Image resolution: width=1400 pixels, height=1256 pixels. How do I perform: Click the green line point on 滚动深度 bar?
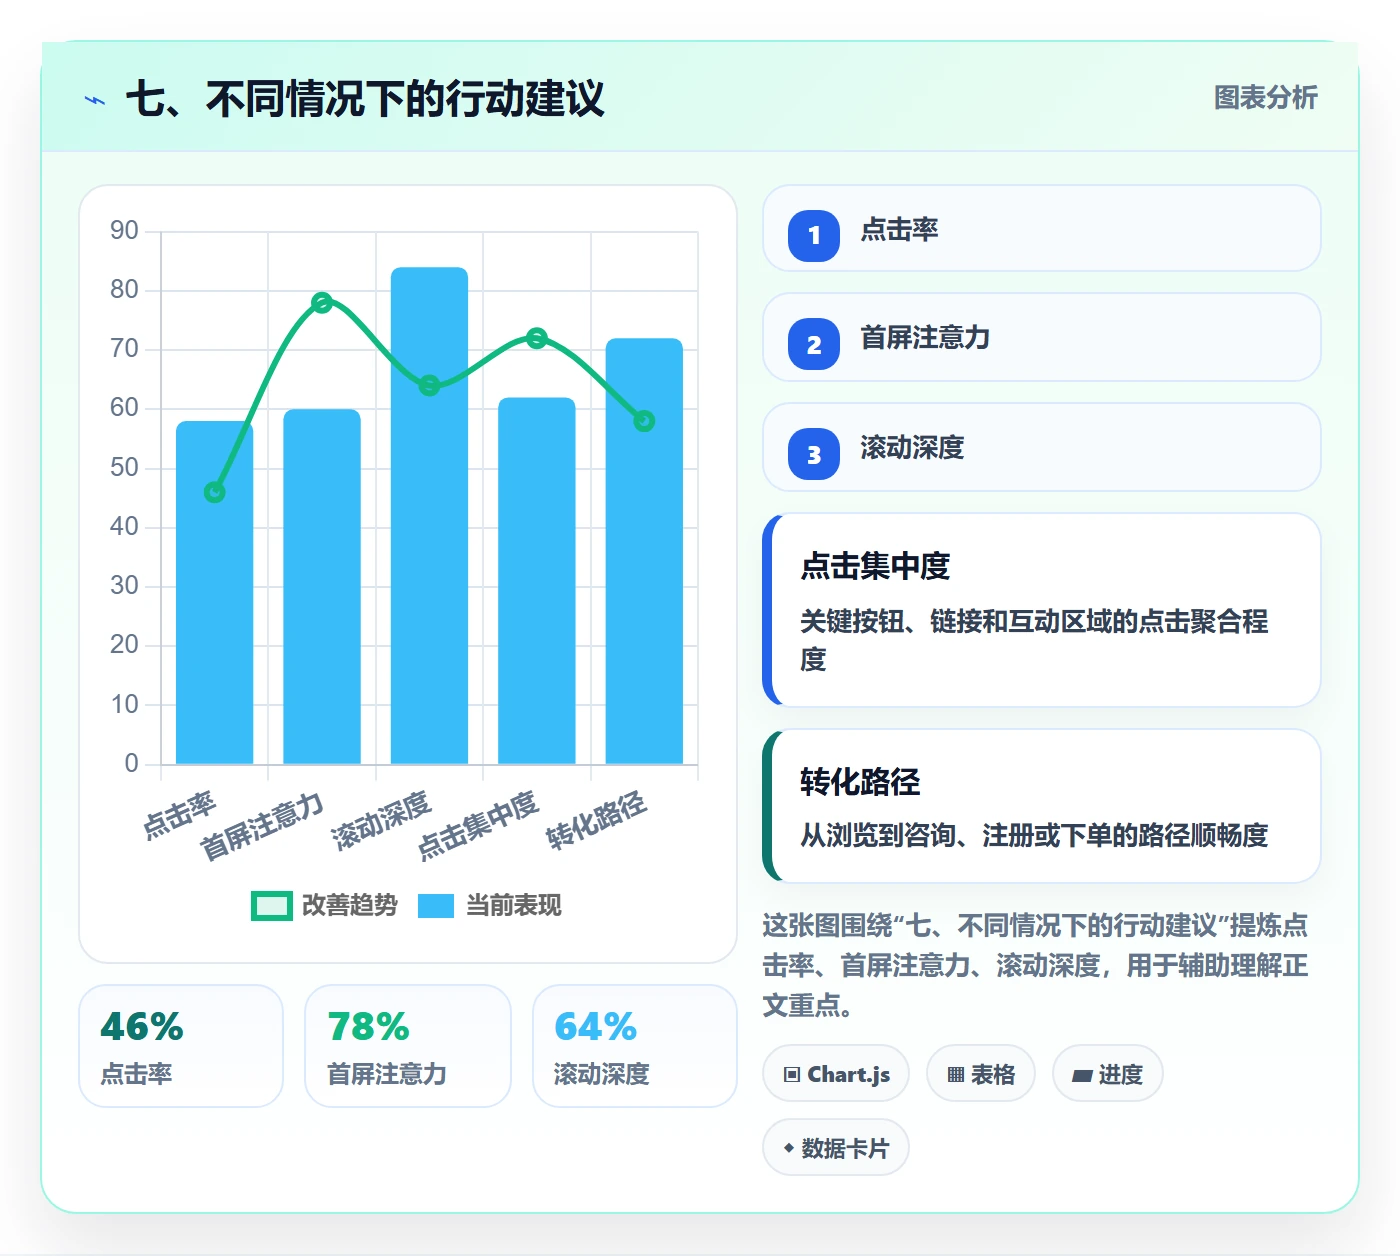(x=429, y=386)
